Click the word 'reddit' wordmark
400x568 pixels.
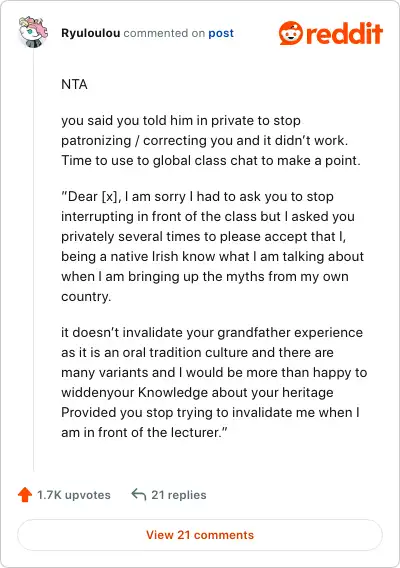[x=345, y=33]
